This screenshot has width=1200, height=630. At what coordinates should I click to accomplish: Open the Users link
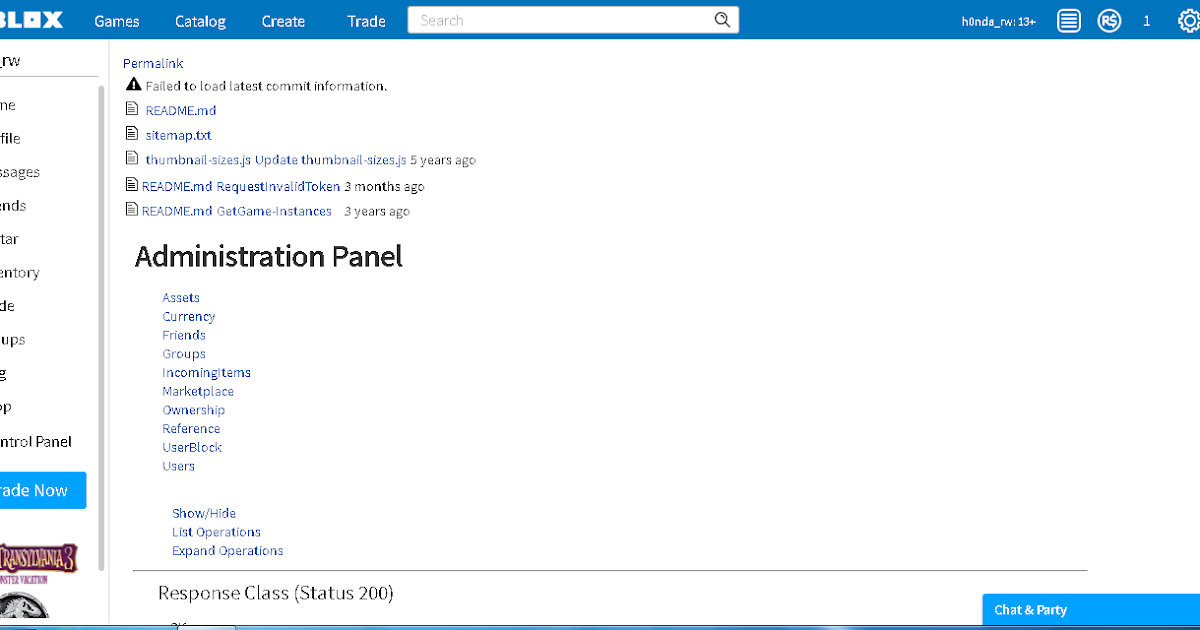(x=179, y=466)
